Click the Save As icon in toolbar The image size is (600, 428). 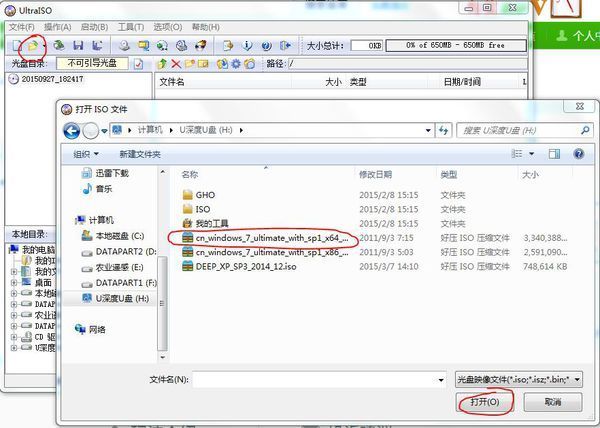click(x=97, y=46)
